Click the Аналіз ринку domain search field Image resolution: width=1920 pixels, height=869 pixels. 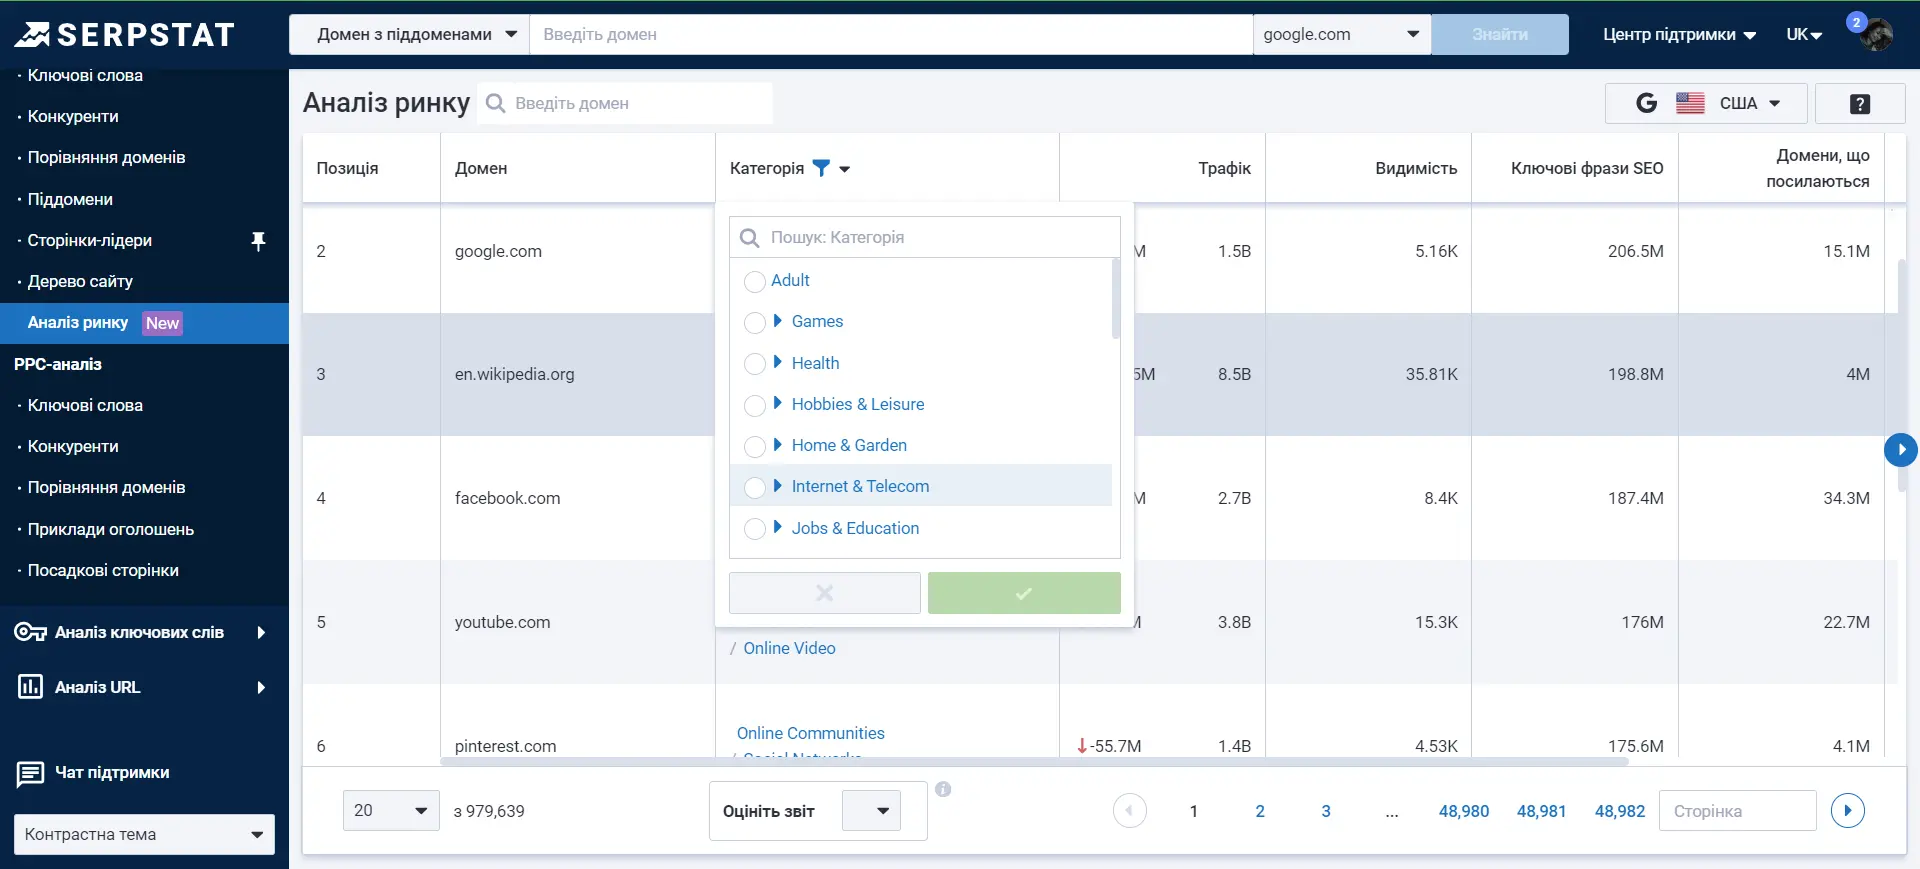coord(625,103)
